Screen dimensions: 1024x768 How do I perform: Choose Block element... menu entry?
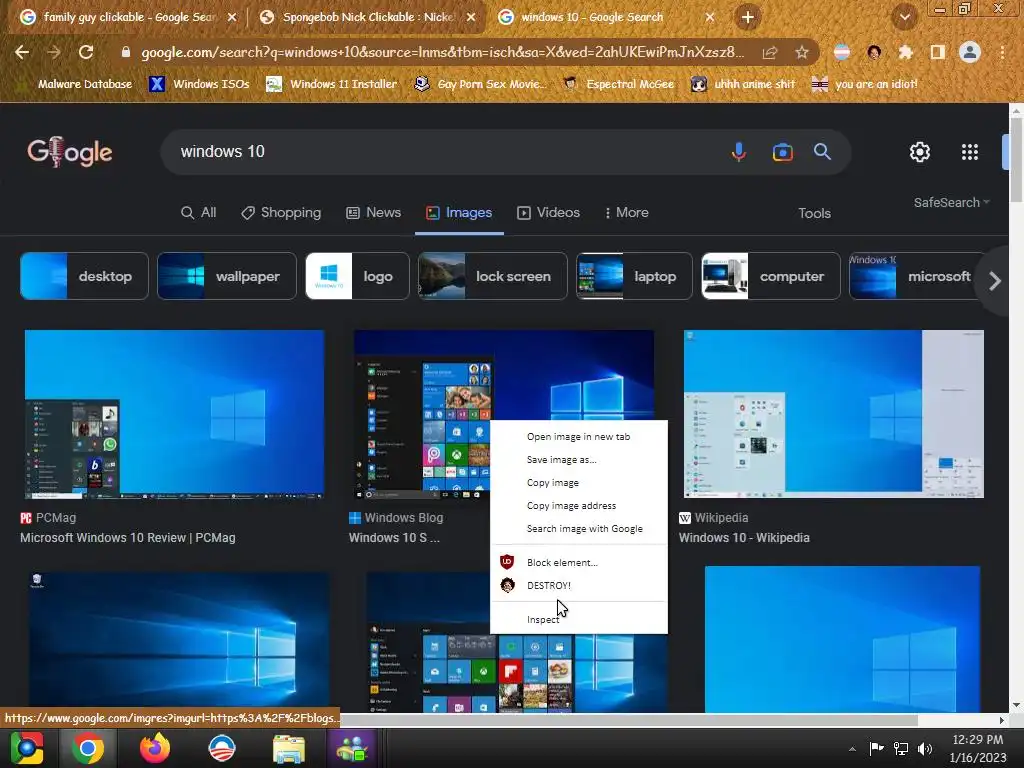[579, 562]
